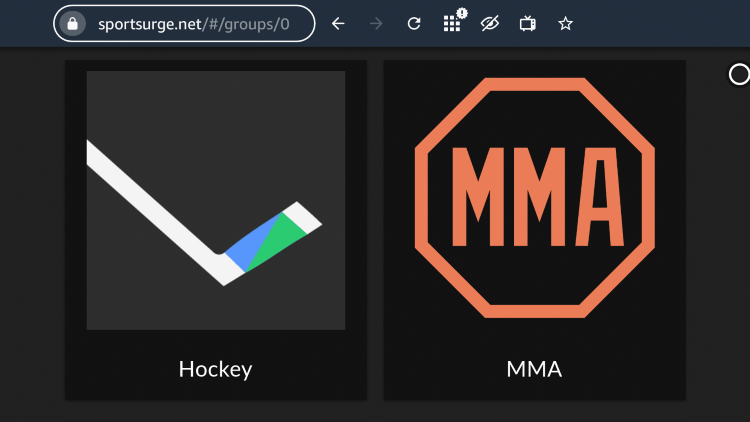Go back with the left arrow
The image size is (750, 422).
[x=338, y=23]
